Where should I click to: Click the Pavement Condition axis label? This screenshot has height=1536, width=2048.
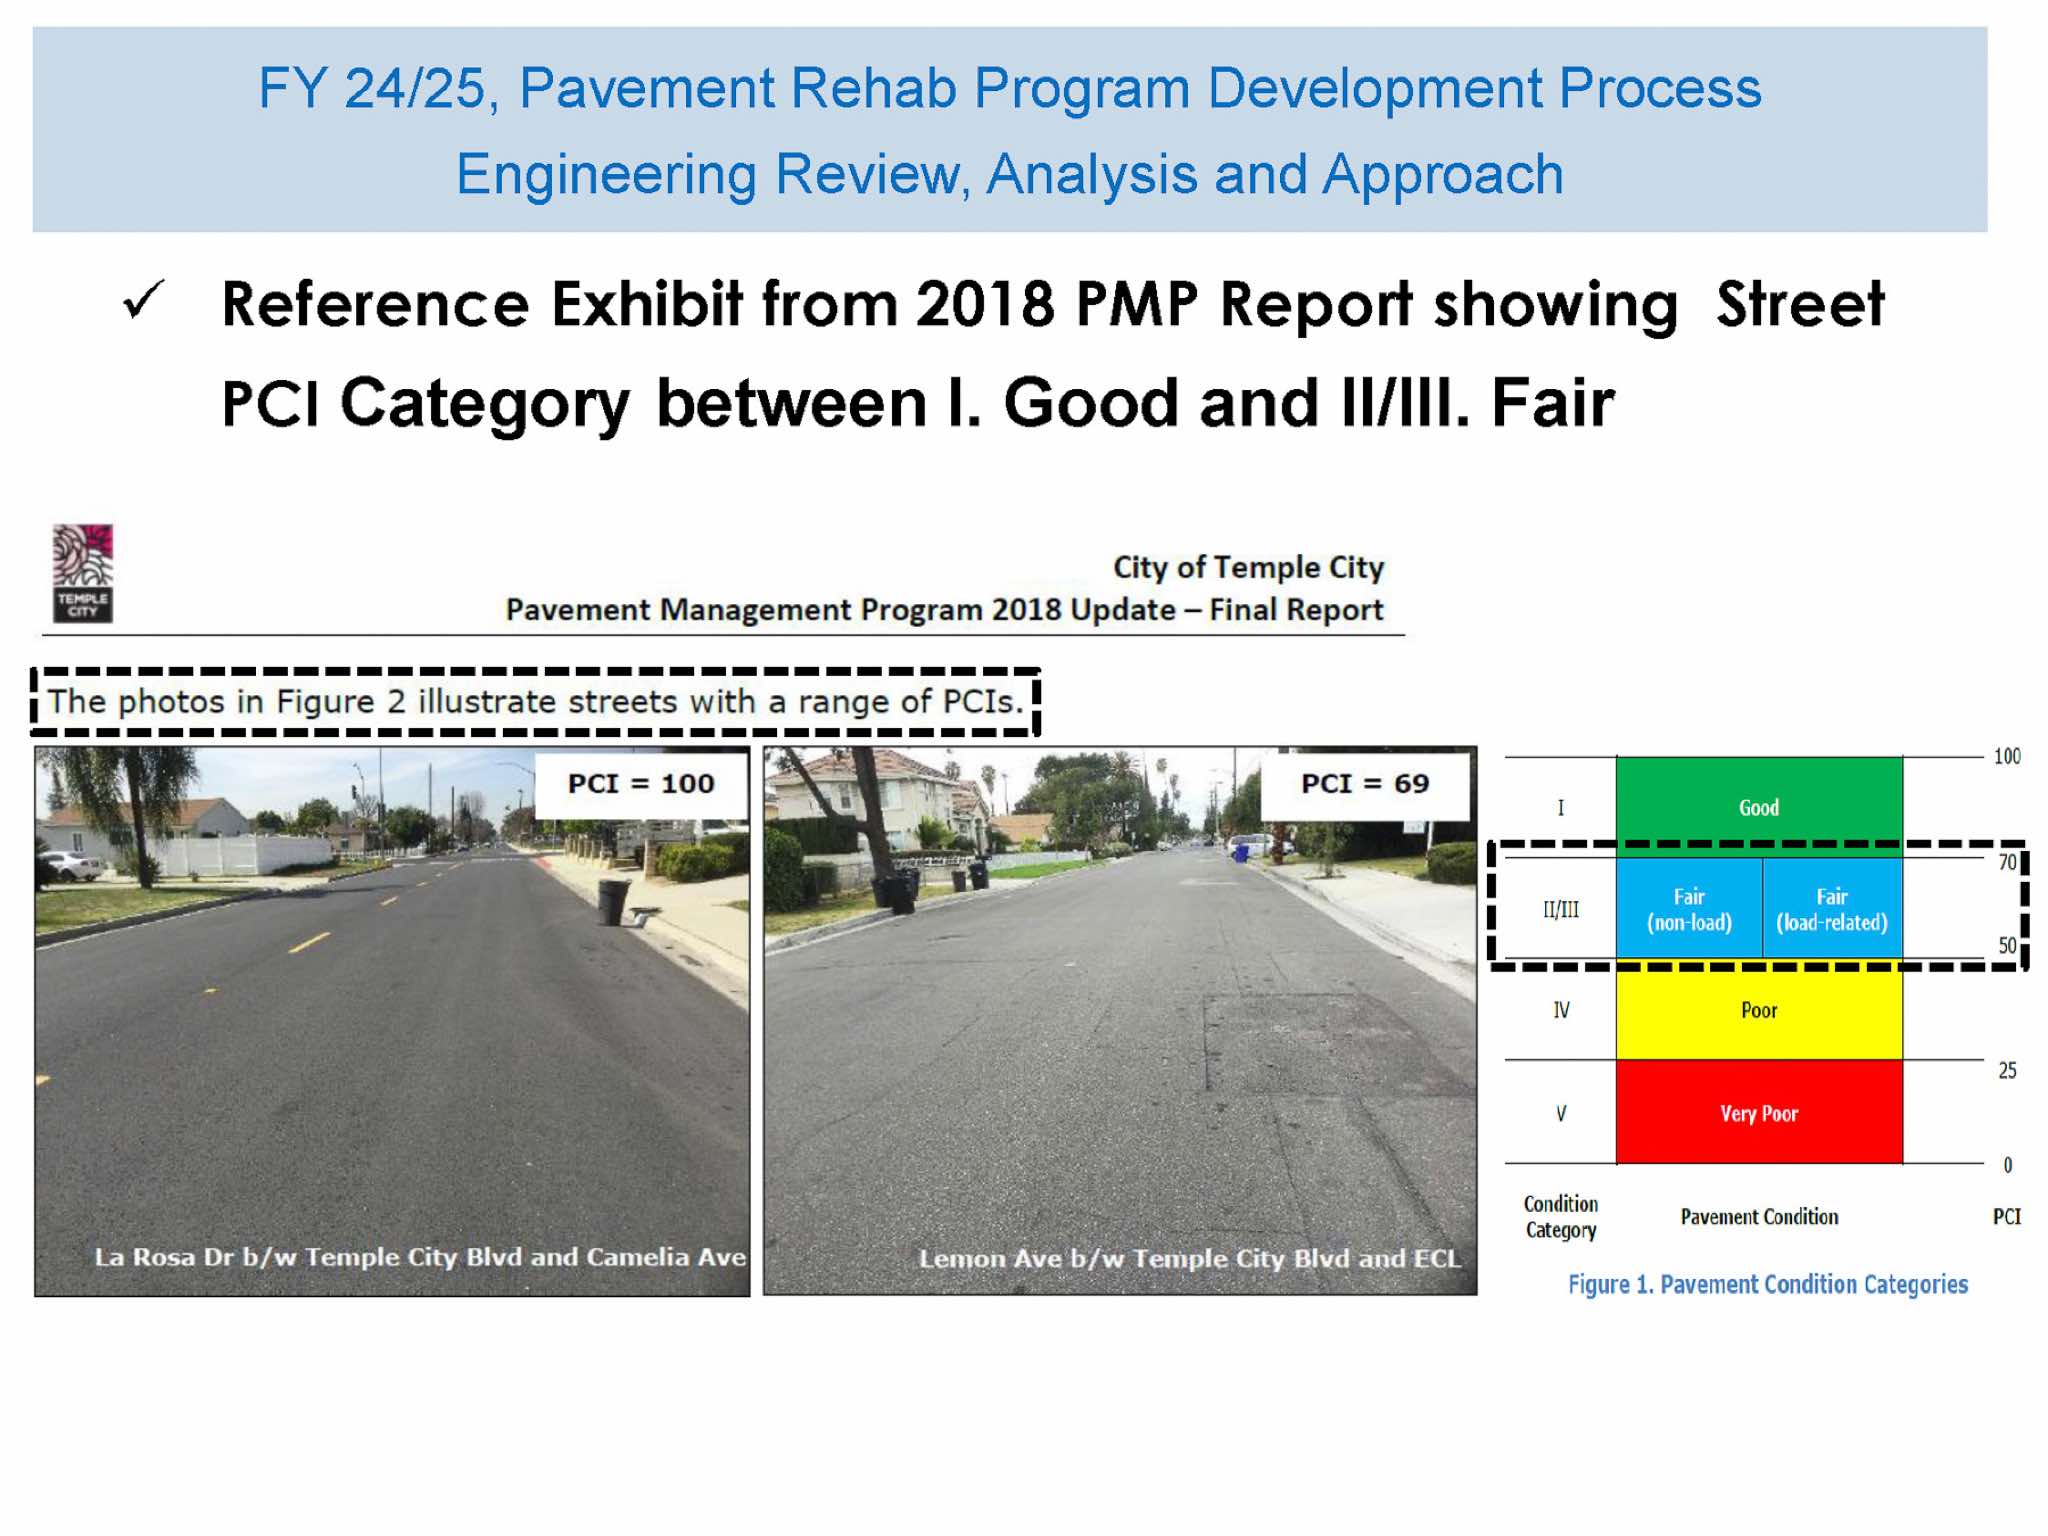(1758, 1217)
